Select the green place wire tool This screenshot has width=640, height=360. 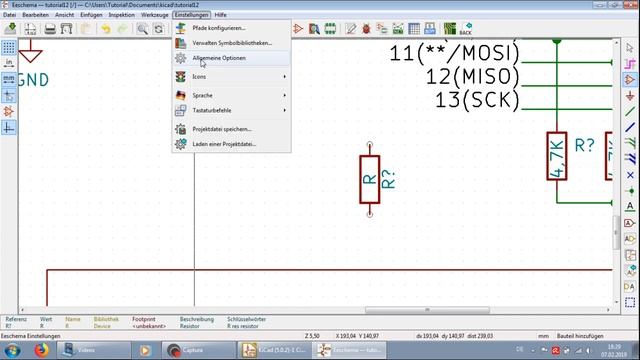point(630,111)
